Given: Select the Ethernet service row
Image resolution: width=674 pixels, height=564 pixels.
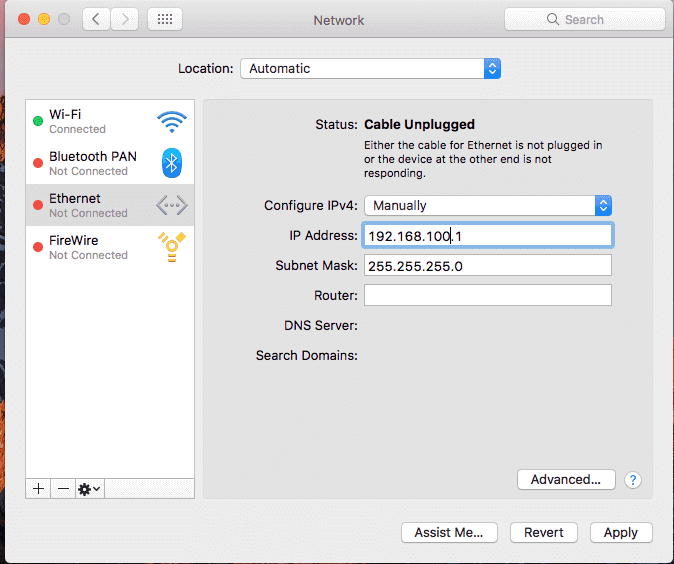Looking at the screenshot, I should click(x=110, y=205).
